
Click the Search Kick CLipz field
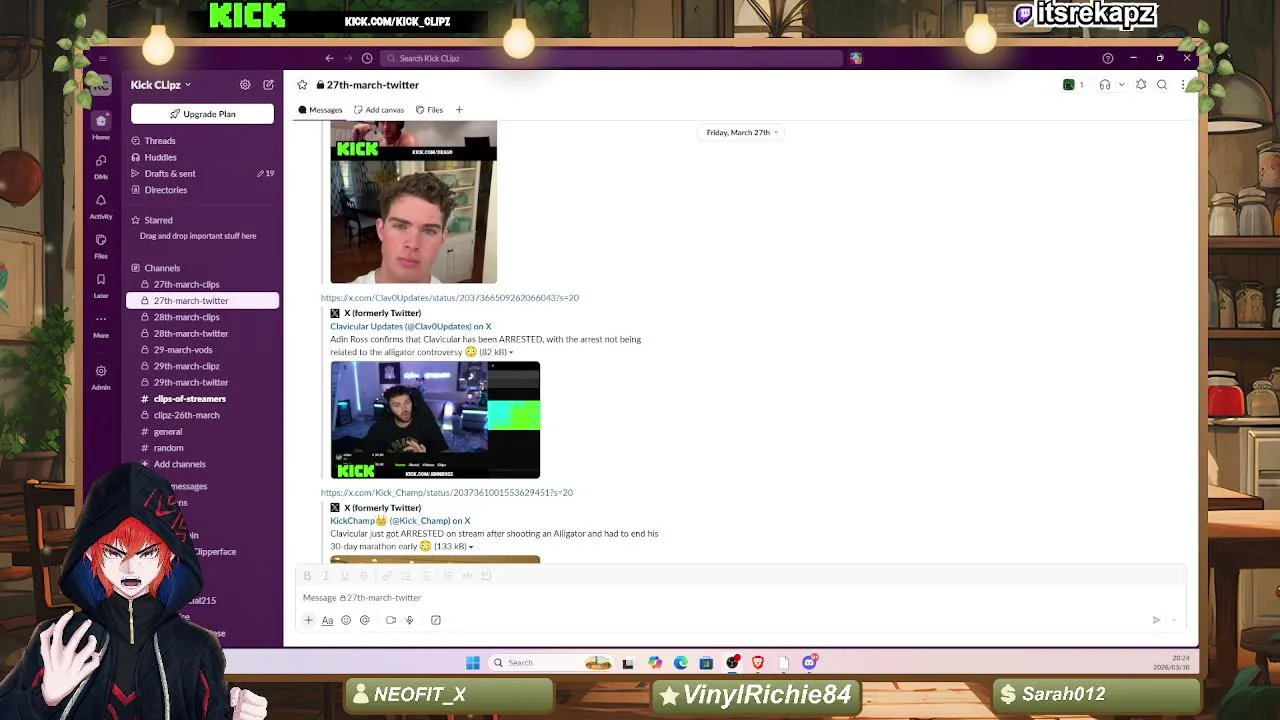click(612, 58)
